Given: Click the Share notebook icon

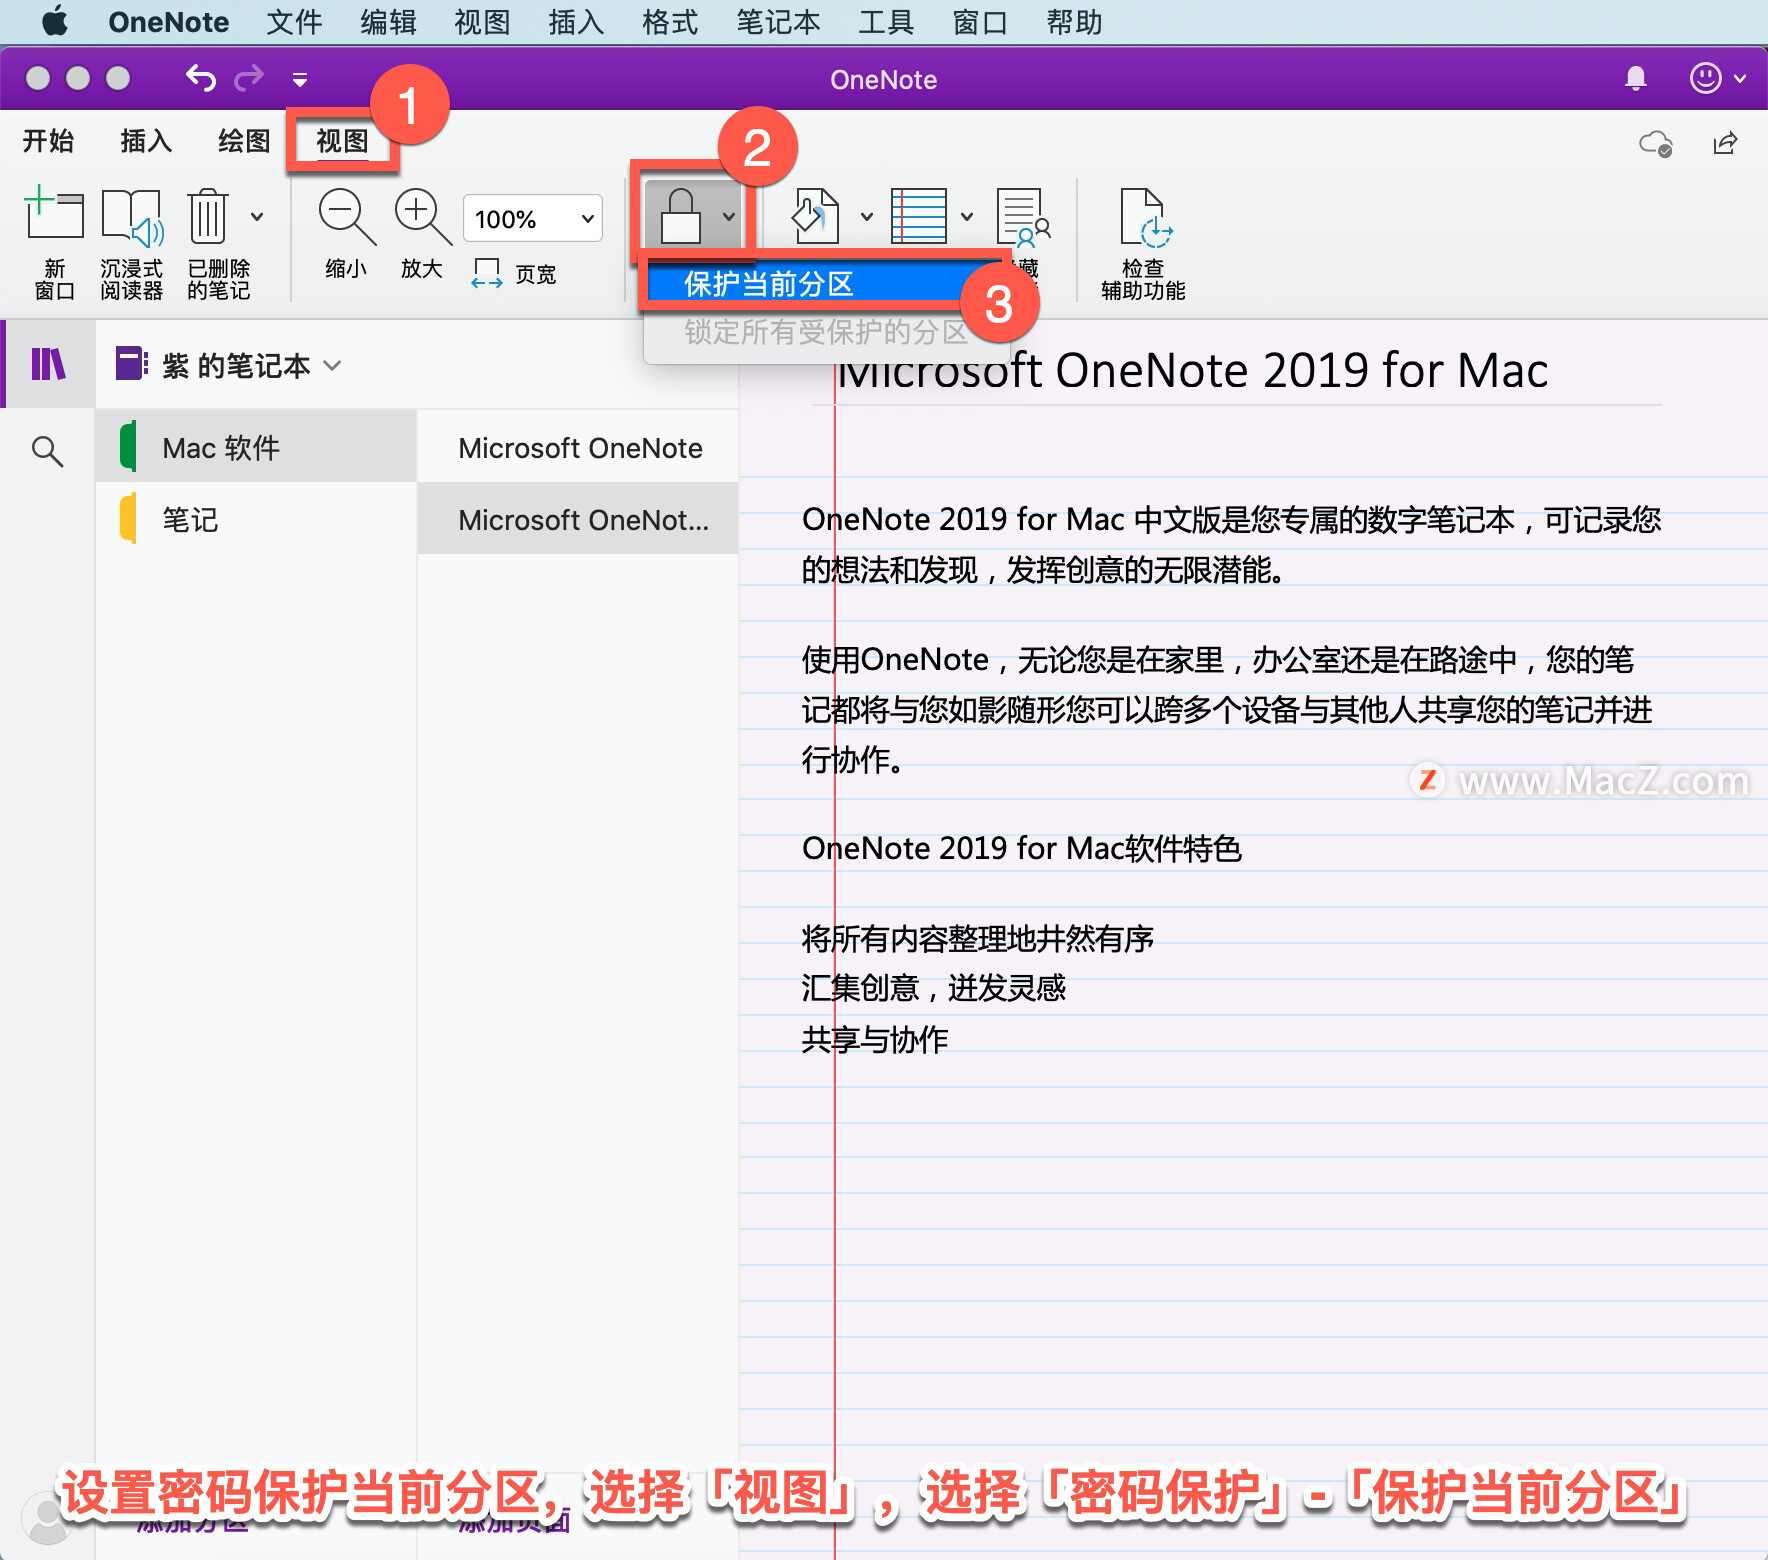Looking at the screenshot, I should pos(1725,144).
